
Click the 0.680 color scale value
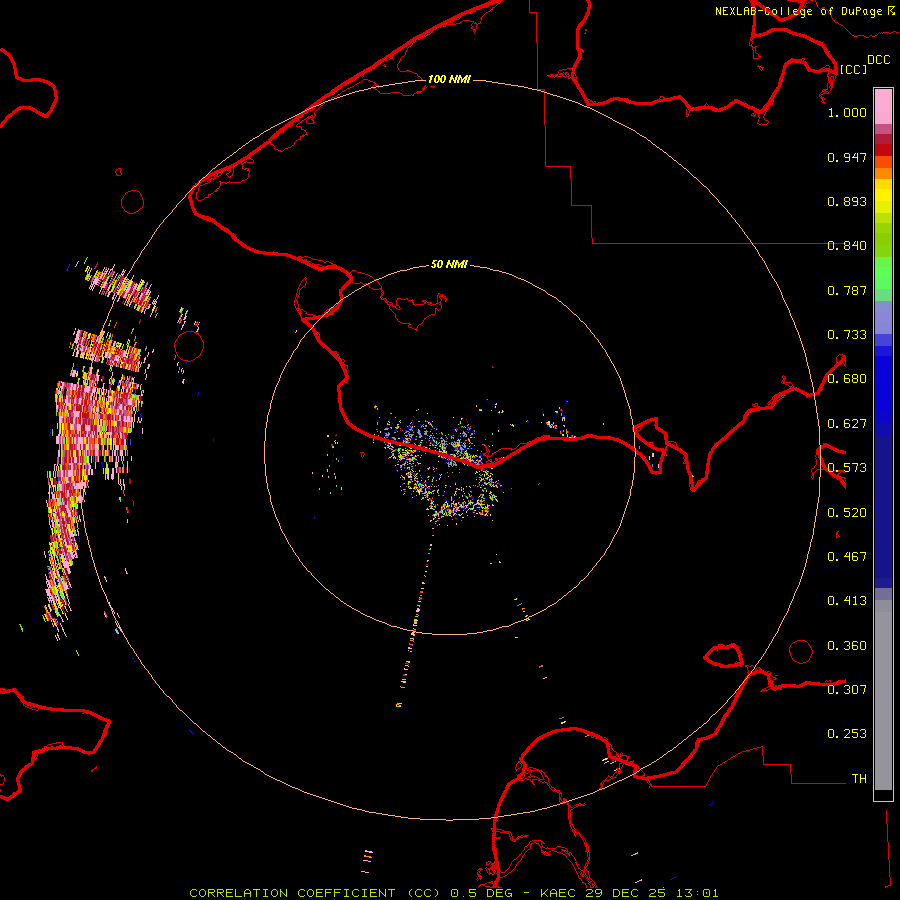(847, 379)
